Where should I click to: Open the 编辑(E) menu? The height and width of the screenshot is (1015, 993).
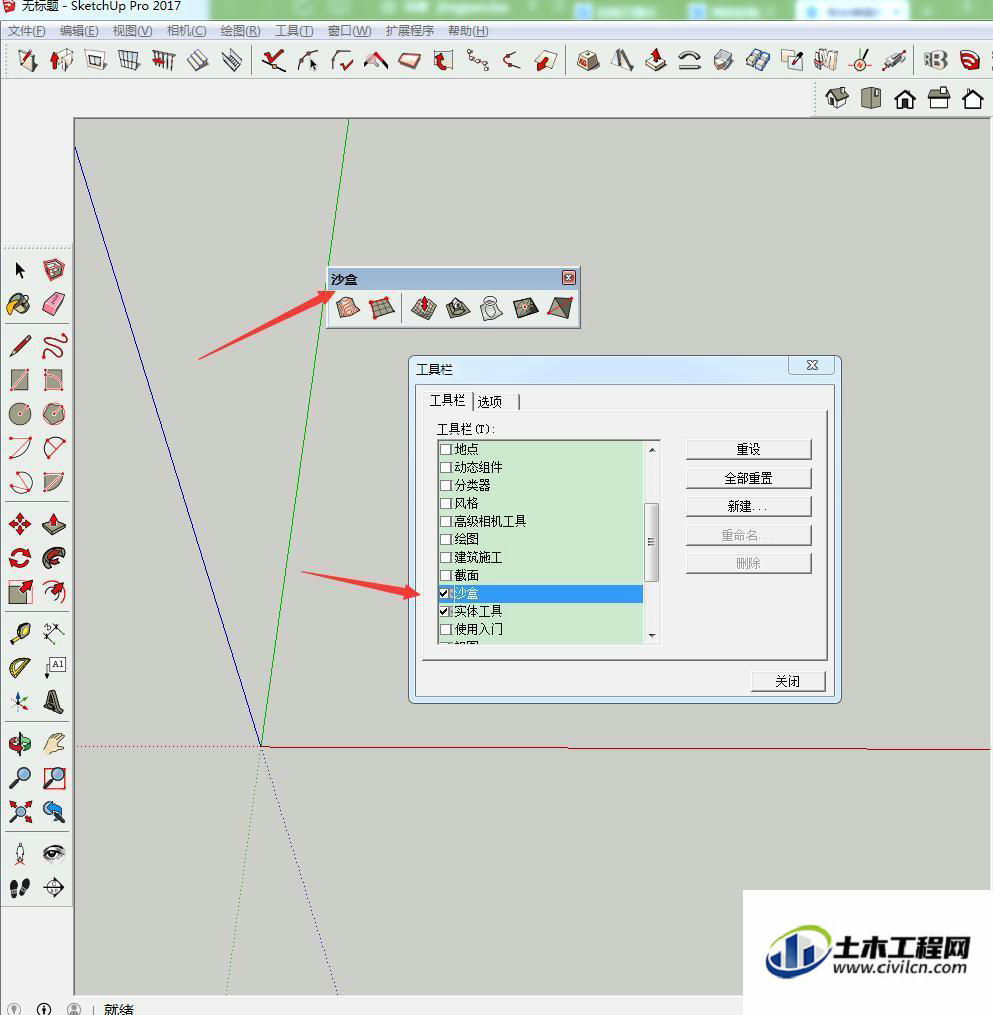[x=79, y=31]
